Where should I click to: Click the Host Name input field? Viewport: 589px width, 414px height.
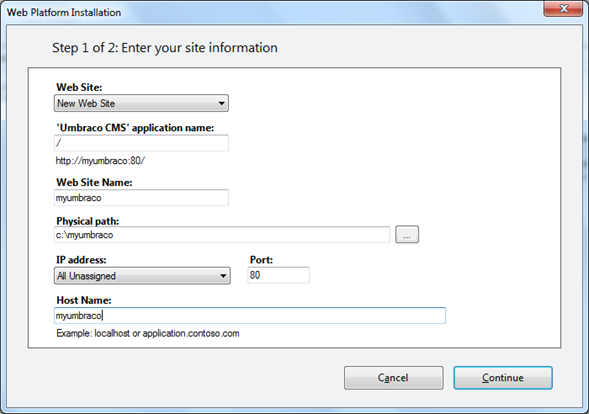click(250, 316)
